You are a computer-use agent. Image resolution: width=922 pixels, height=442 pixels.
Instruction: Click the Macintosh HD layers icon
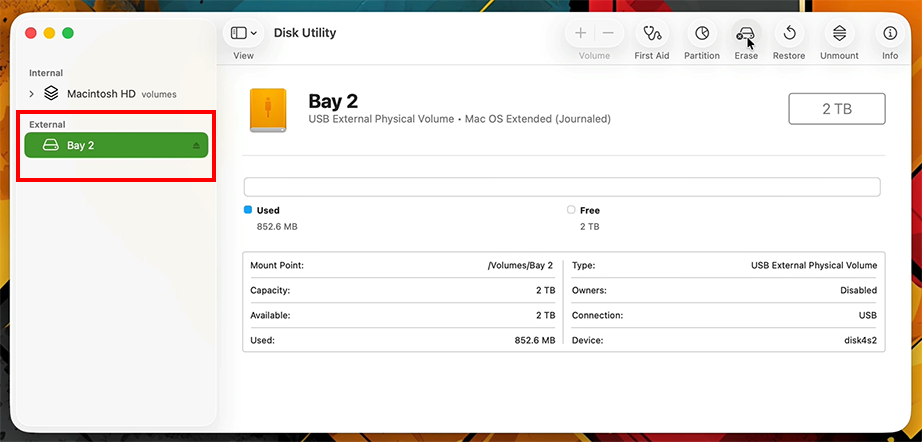(x=52, y=93)
